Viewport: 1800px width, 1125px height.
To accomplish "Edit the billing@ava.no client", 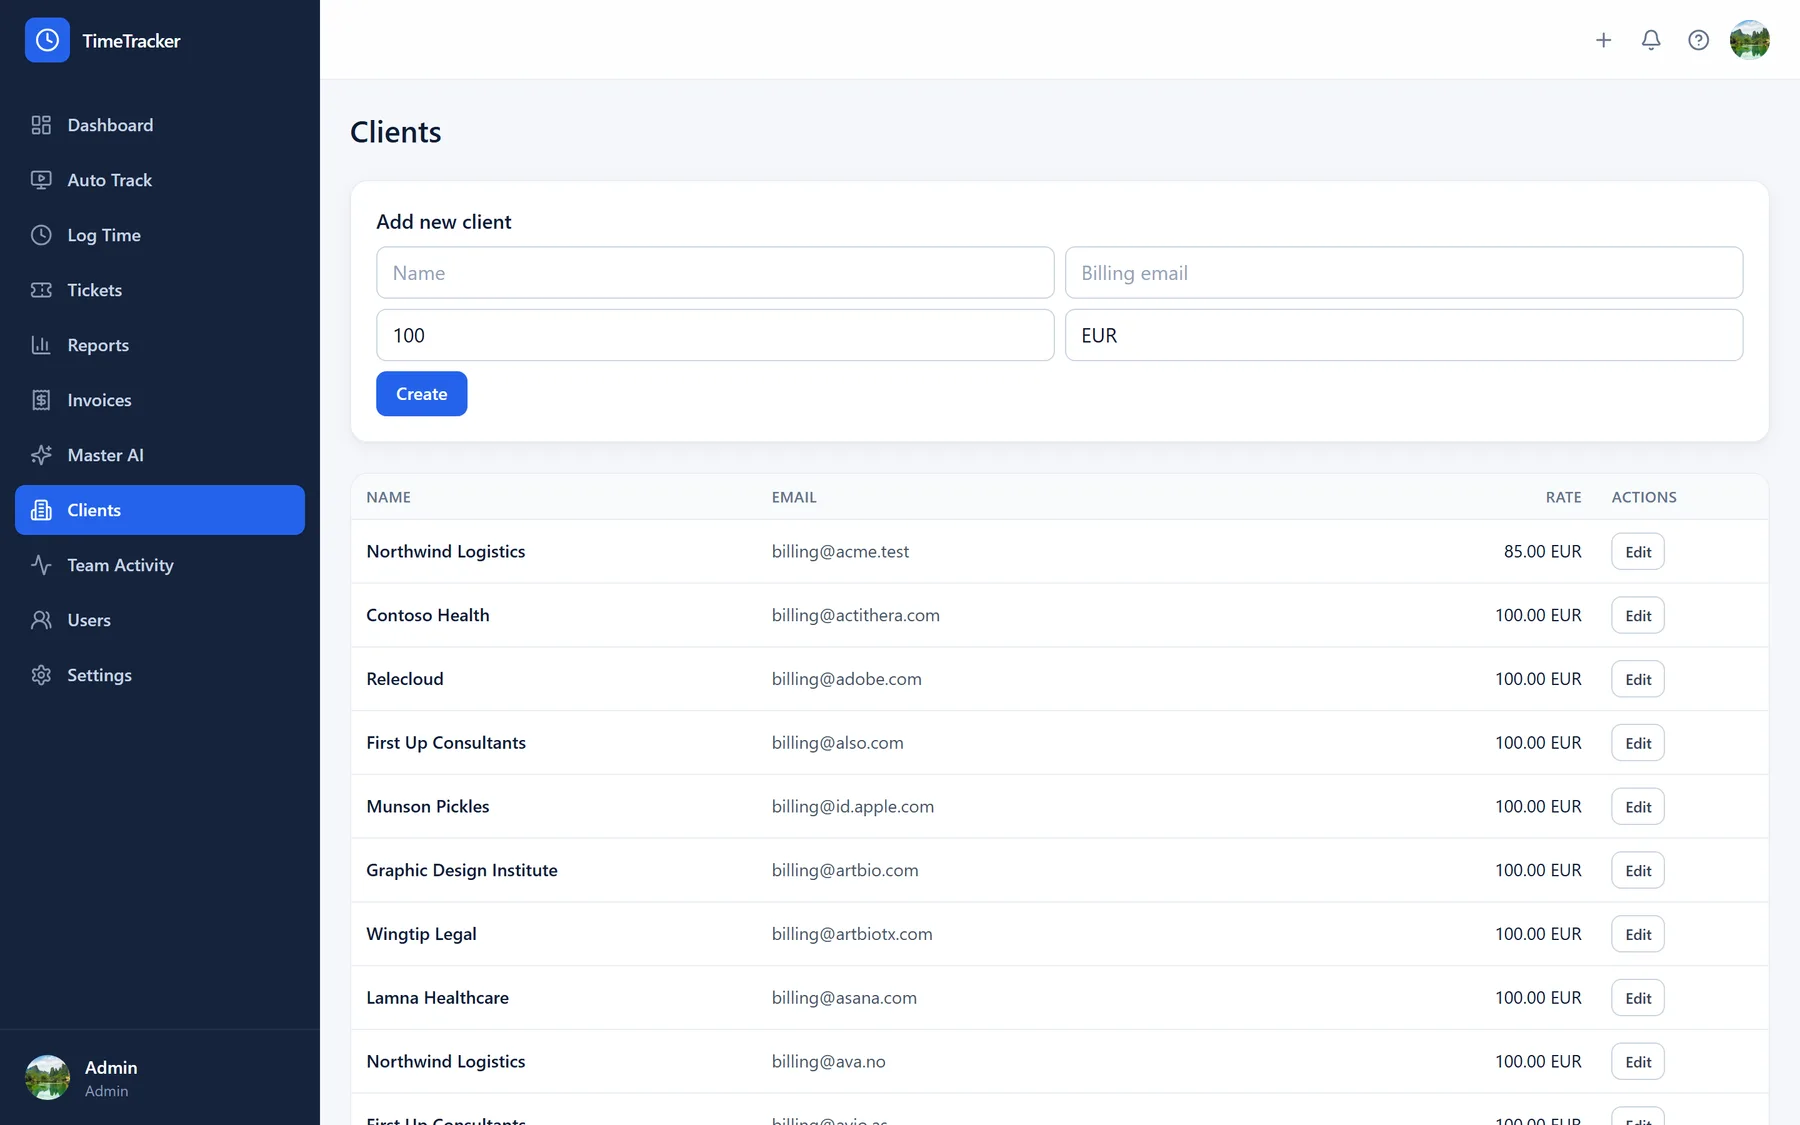I will click(1638, 1062).
